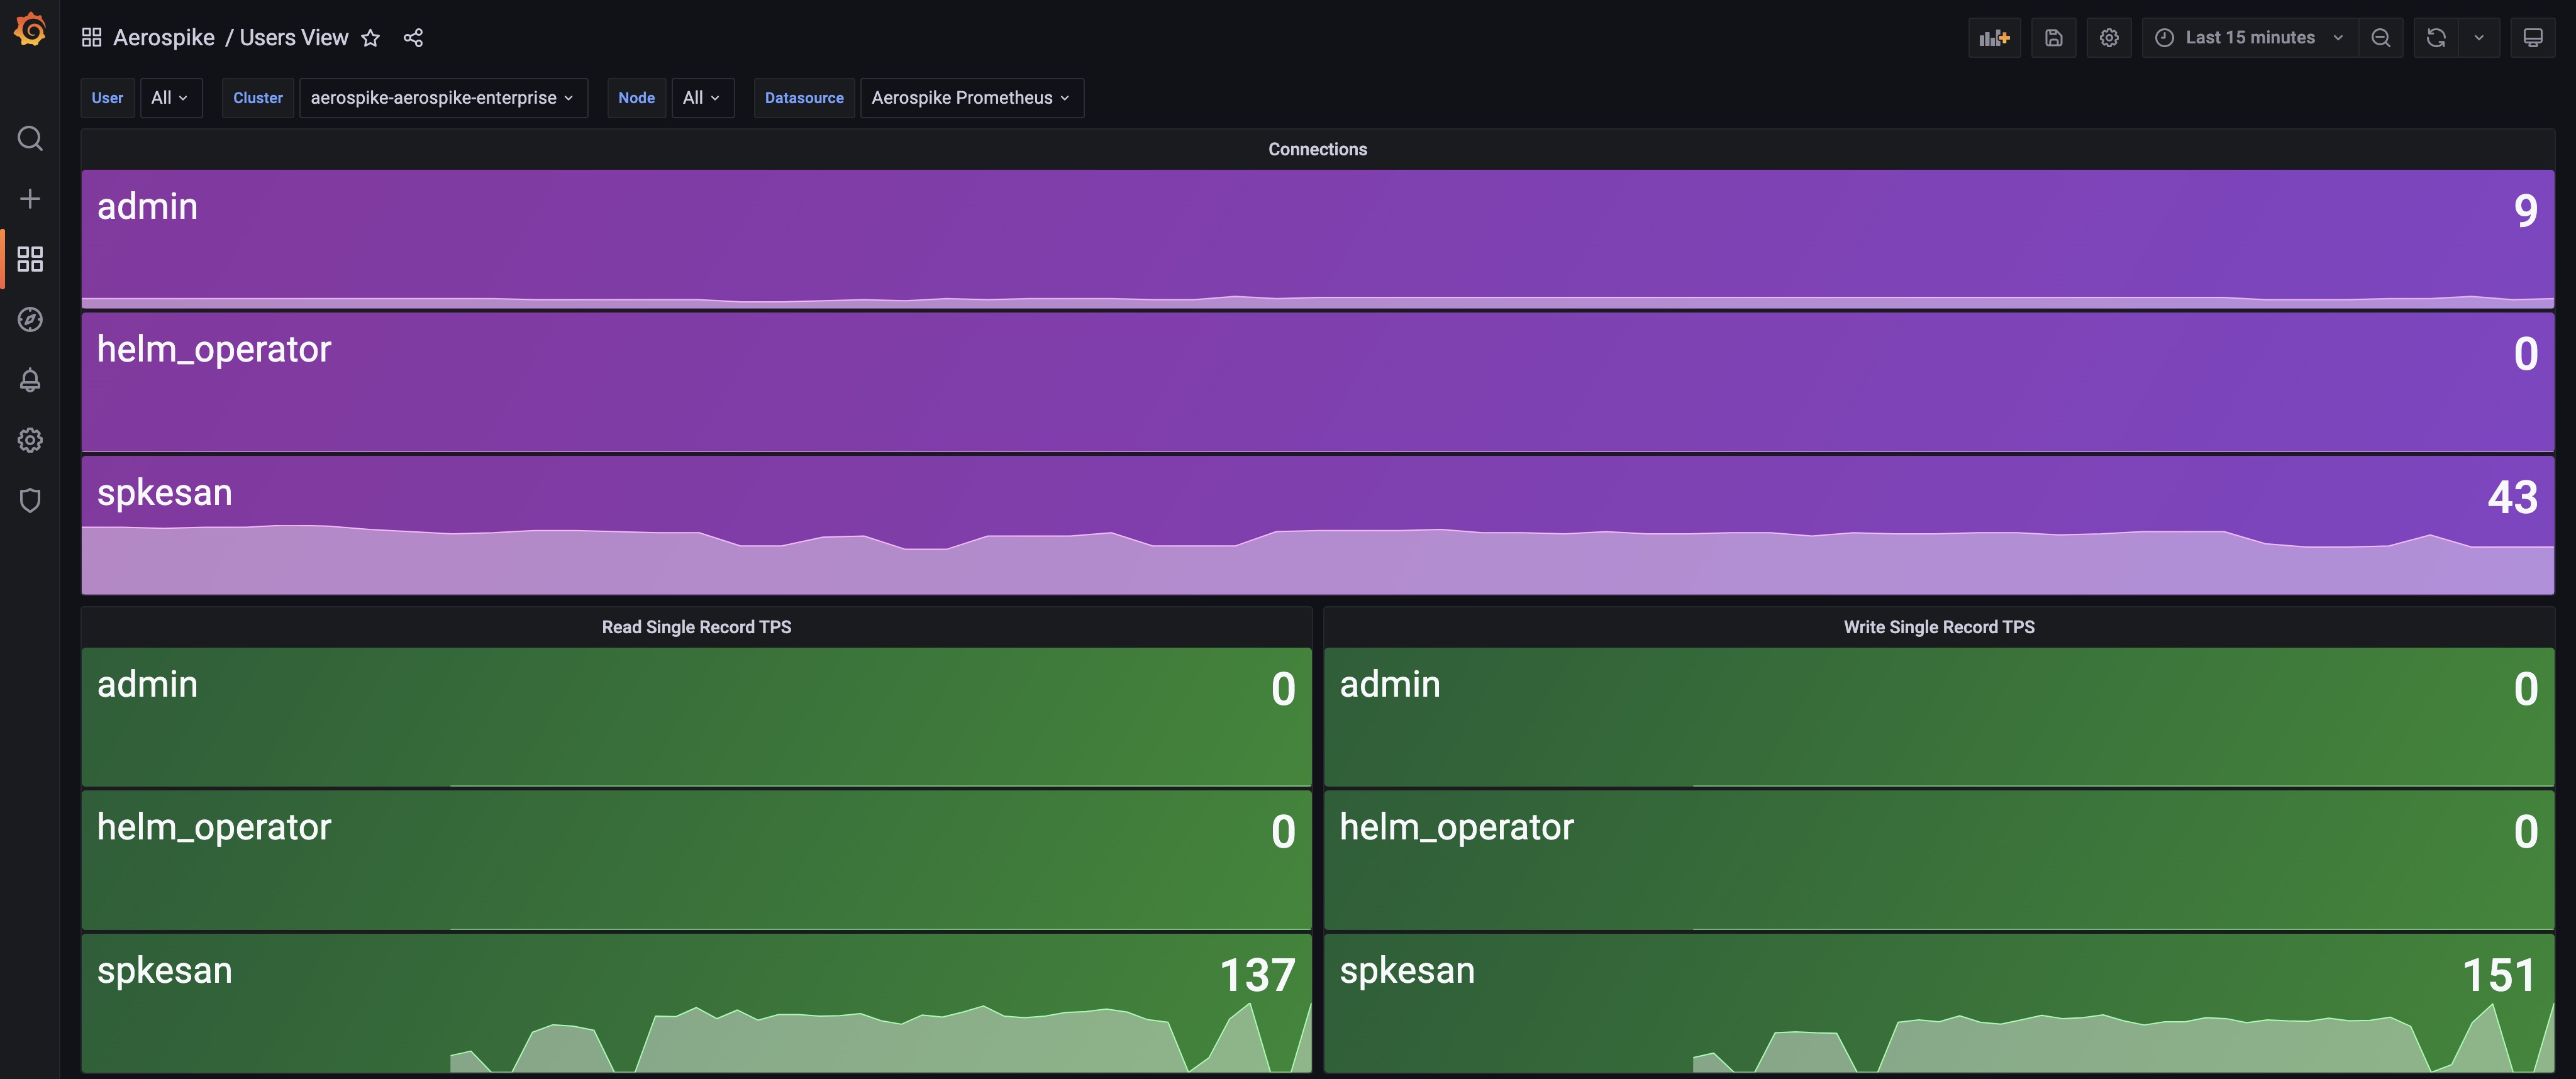Click the Grafana logo icon
The height and width of the screenshot is (1079, 2576).
tap(30, 30)
